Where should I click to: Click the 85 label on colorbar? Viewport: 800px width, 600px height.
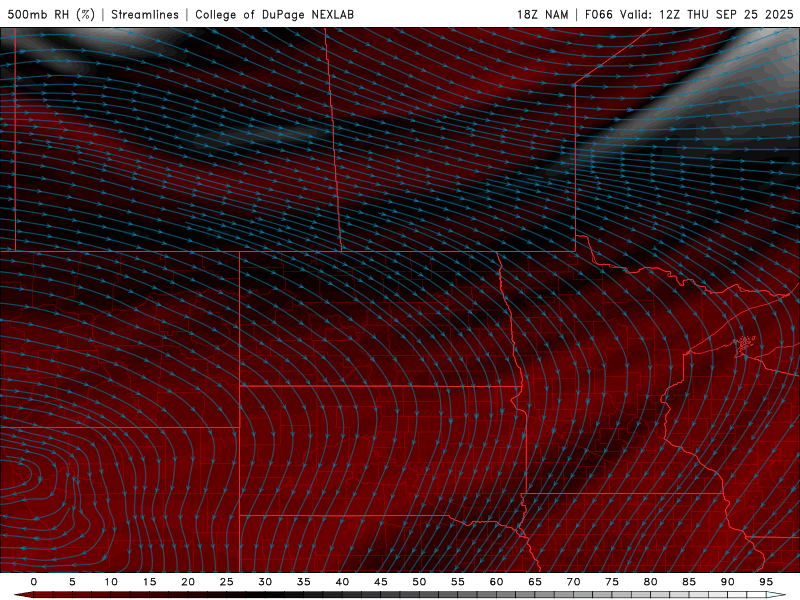pos(689,582)
